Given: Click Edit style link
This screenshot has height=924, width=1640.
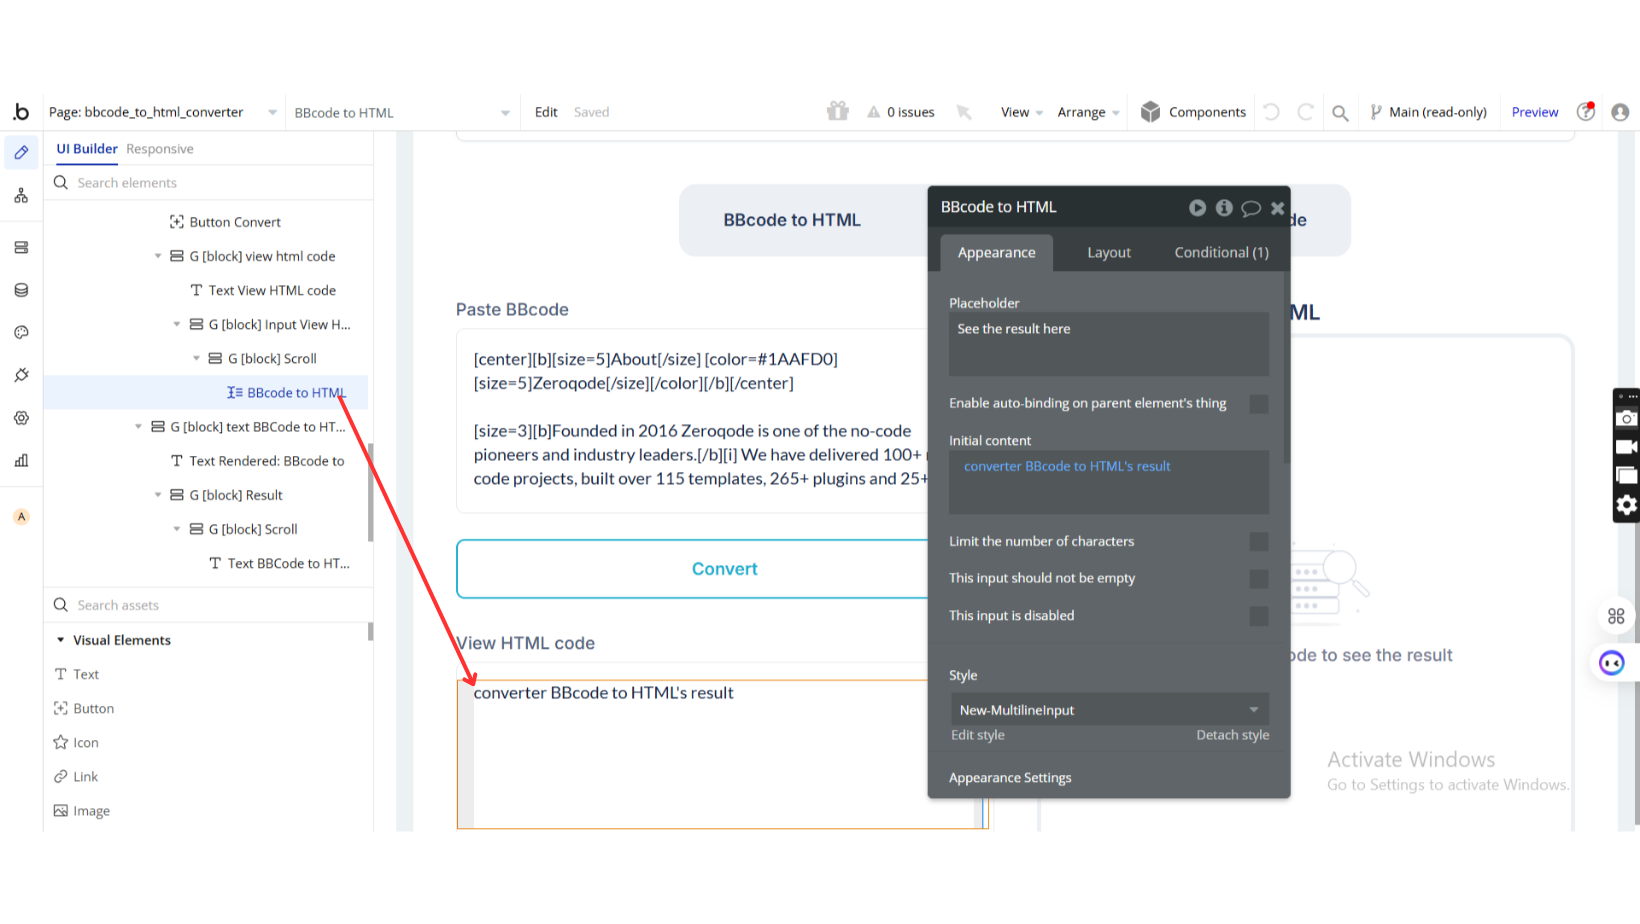Looking at the screenshot, I should 977,735.
